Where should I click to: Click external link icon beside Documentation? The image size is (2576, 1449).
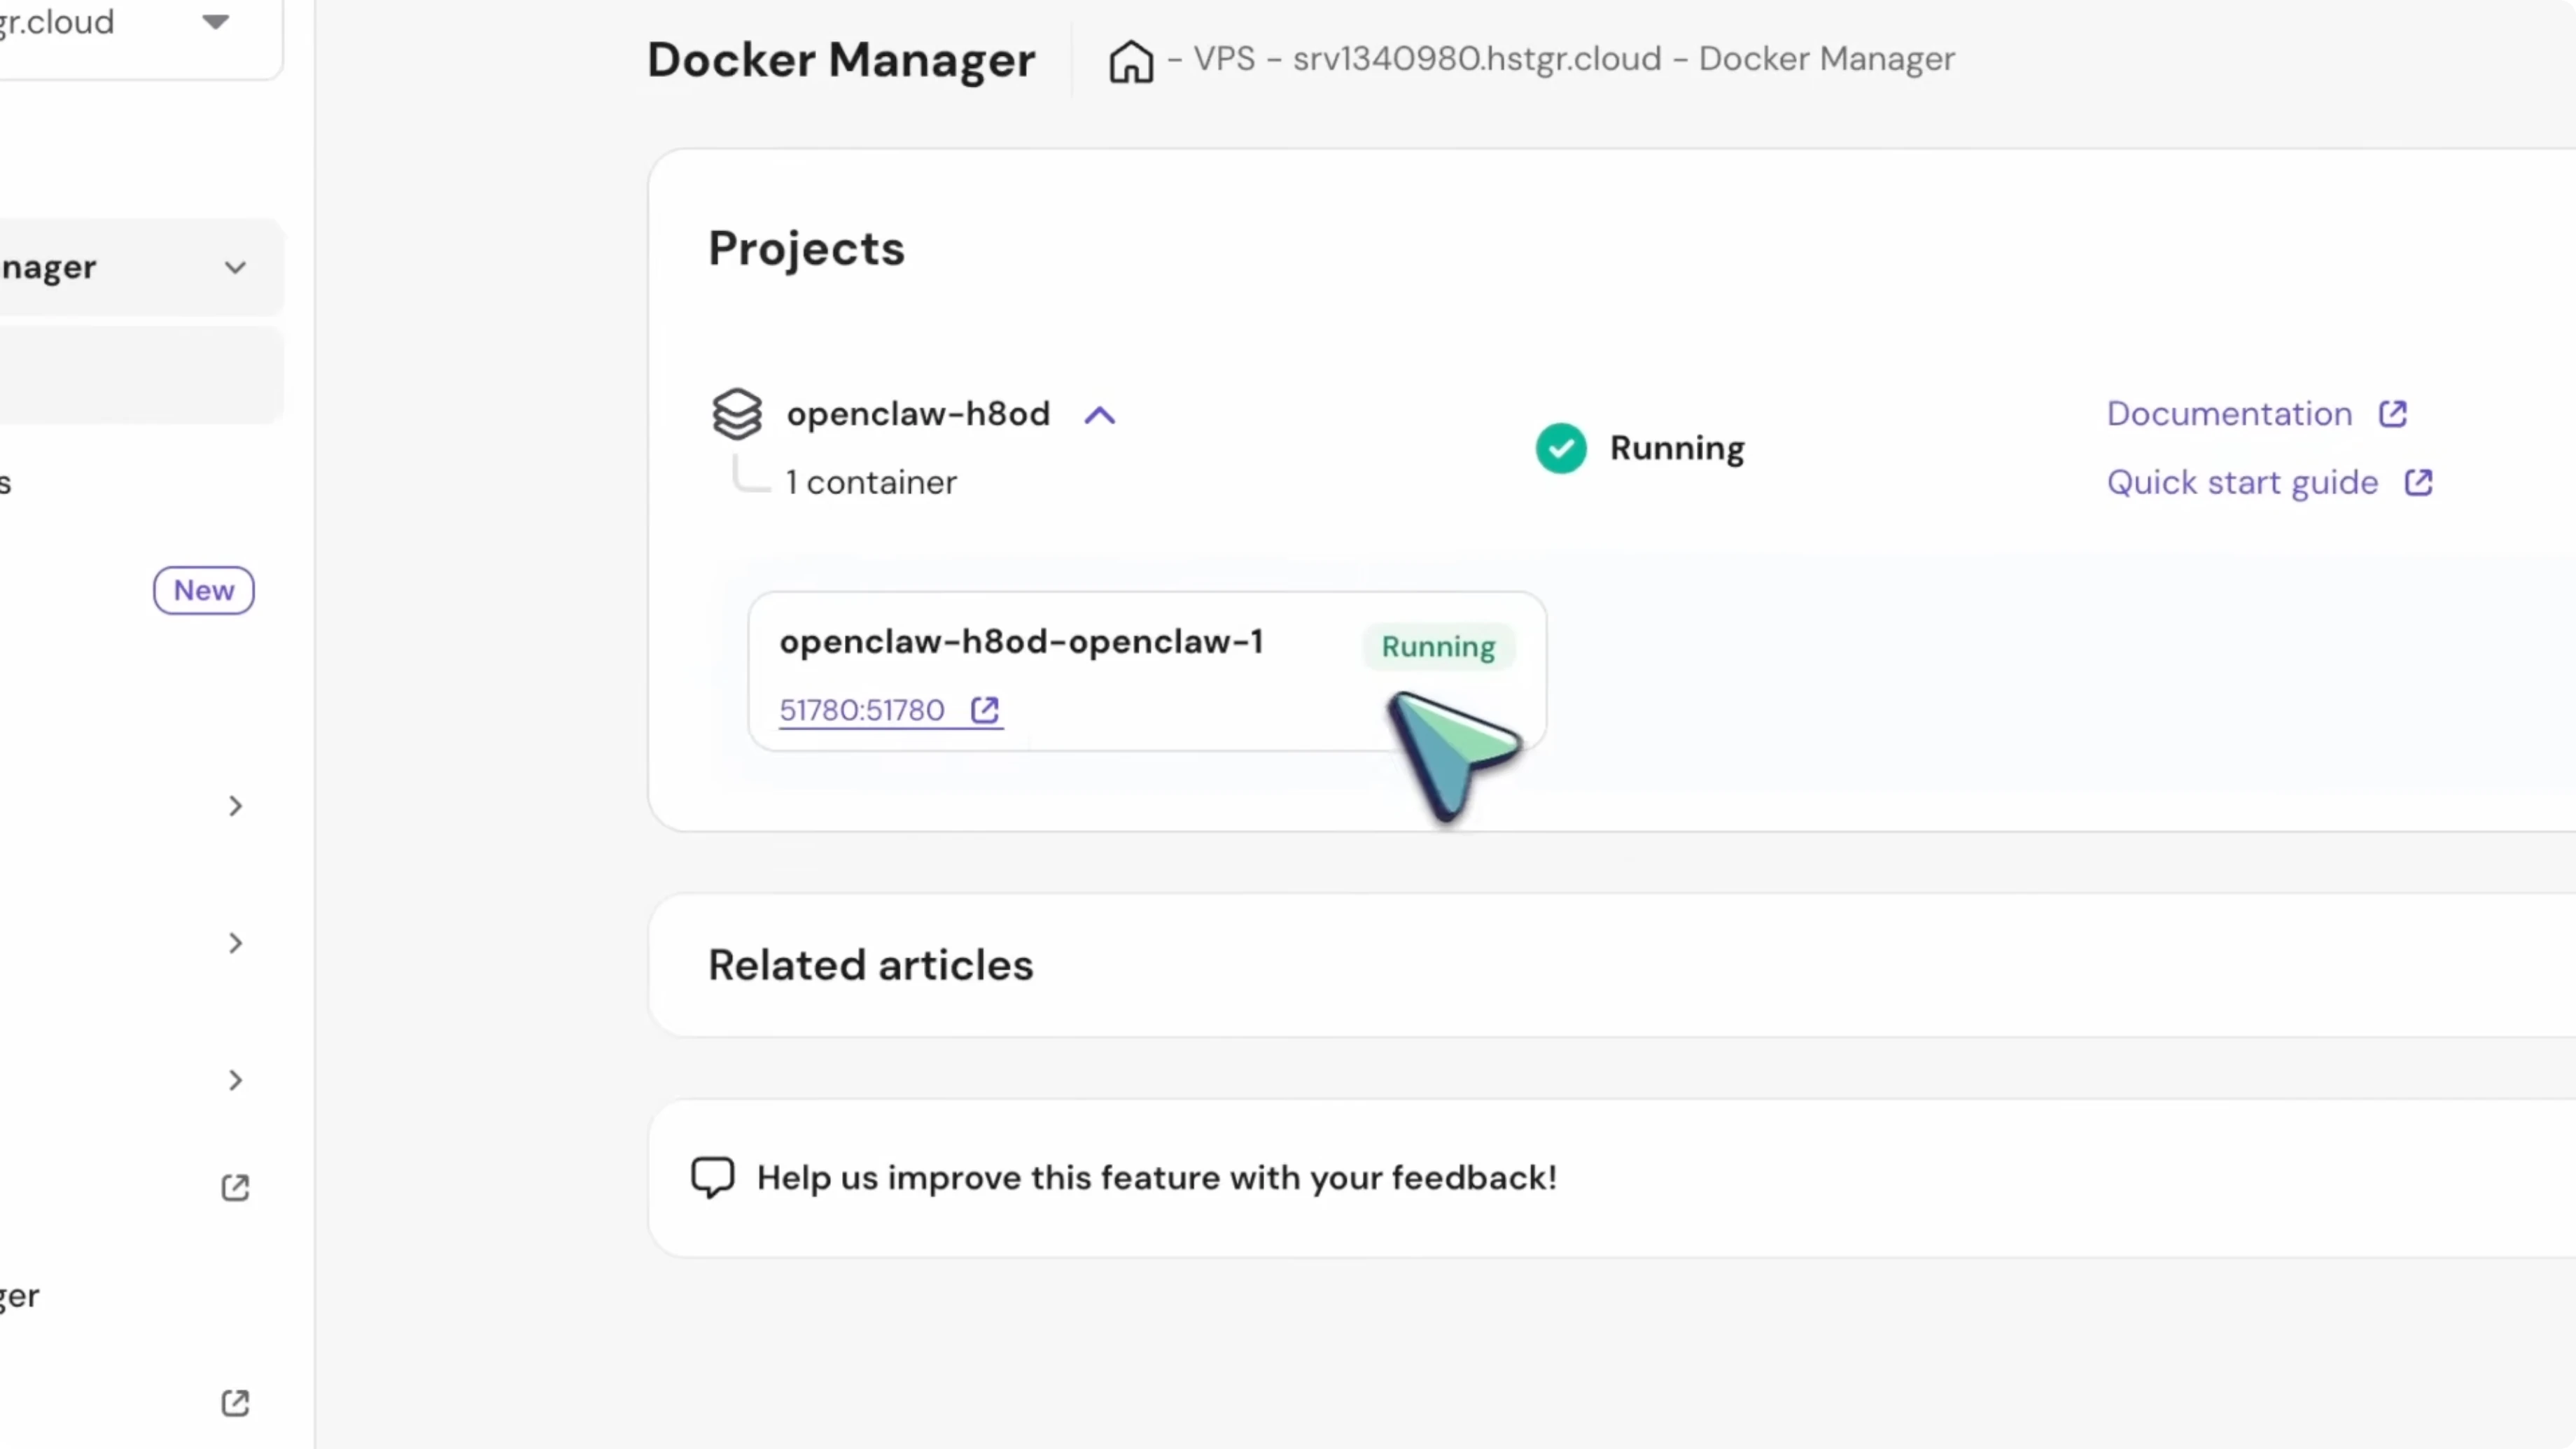[x=2393, y=414]
